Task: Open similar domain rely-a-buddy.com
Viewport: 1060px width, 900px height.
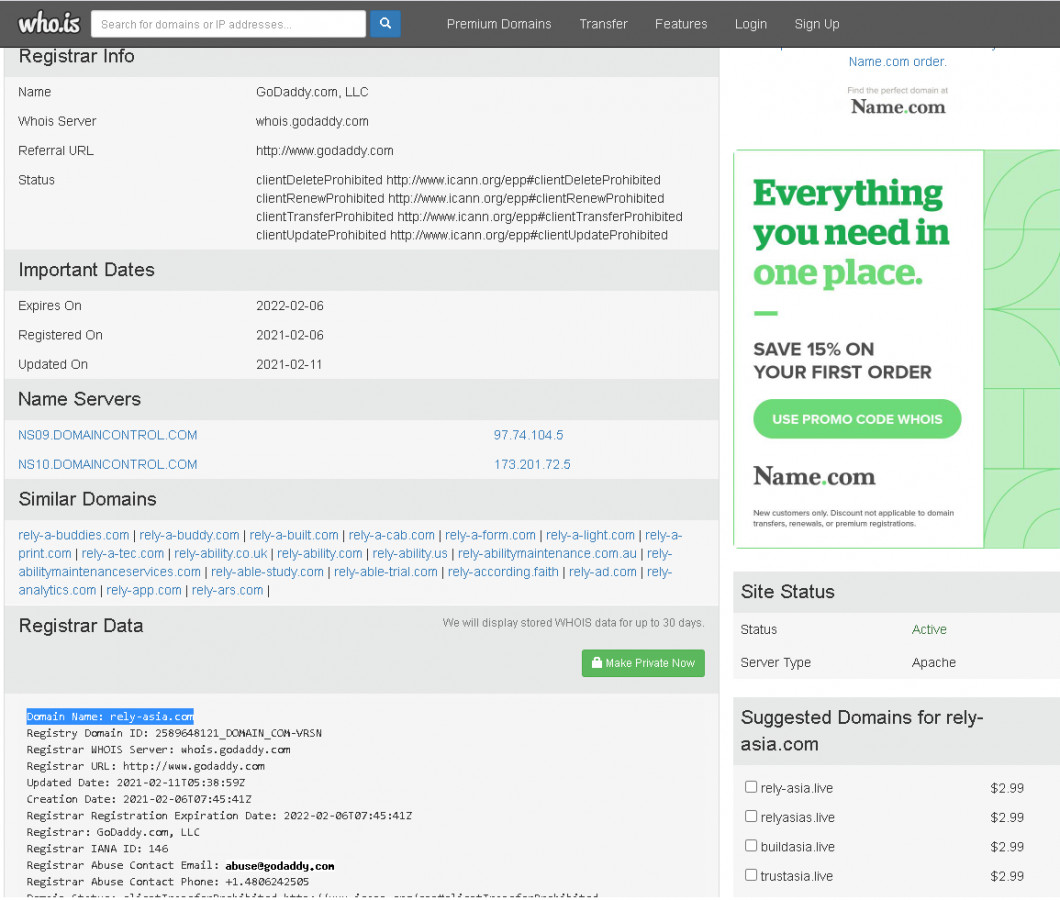Action: pyautogui.click(x=189, y=535)
